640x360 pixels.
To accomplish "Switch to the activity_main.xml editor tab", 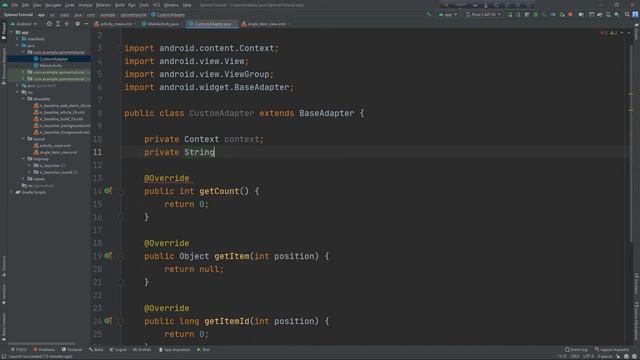I will coord(113,24).
